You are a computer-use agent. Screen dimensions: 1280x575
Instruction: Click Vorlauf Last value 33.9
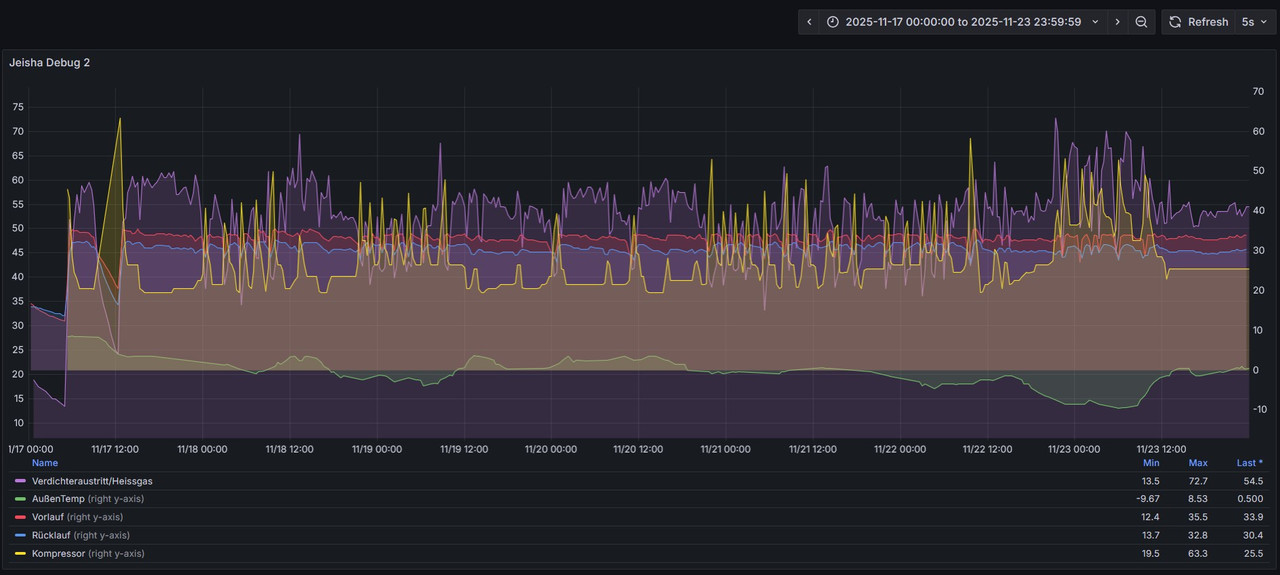1252,517
